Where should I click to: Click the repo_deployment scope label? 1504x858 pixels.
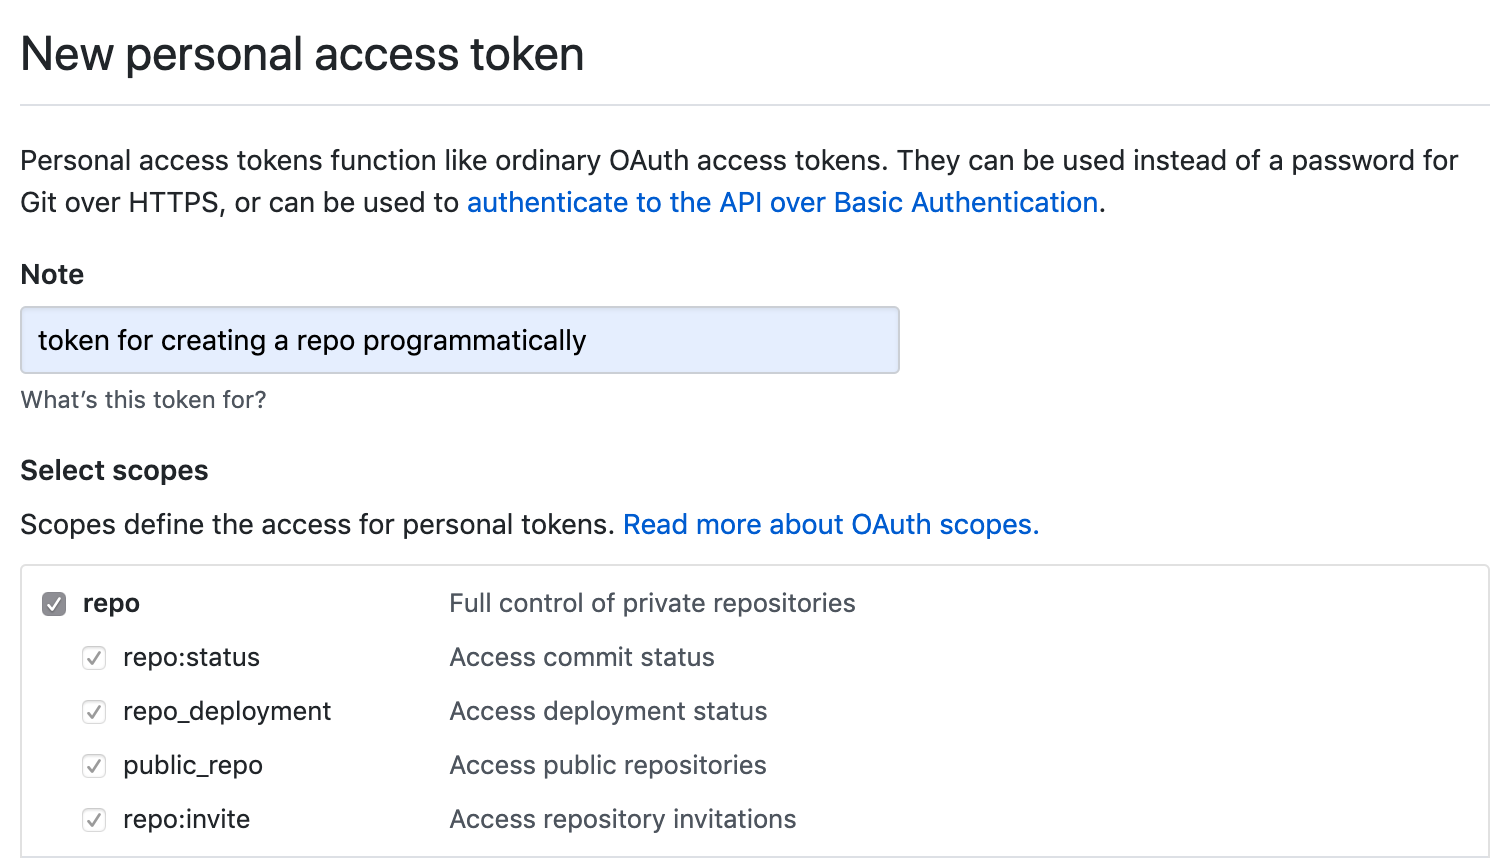click(x=227, y=712)
